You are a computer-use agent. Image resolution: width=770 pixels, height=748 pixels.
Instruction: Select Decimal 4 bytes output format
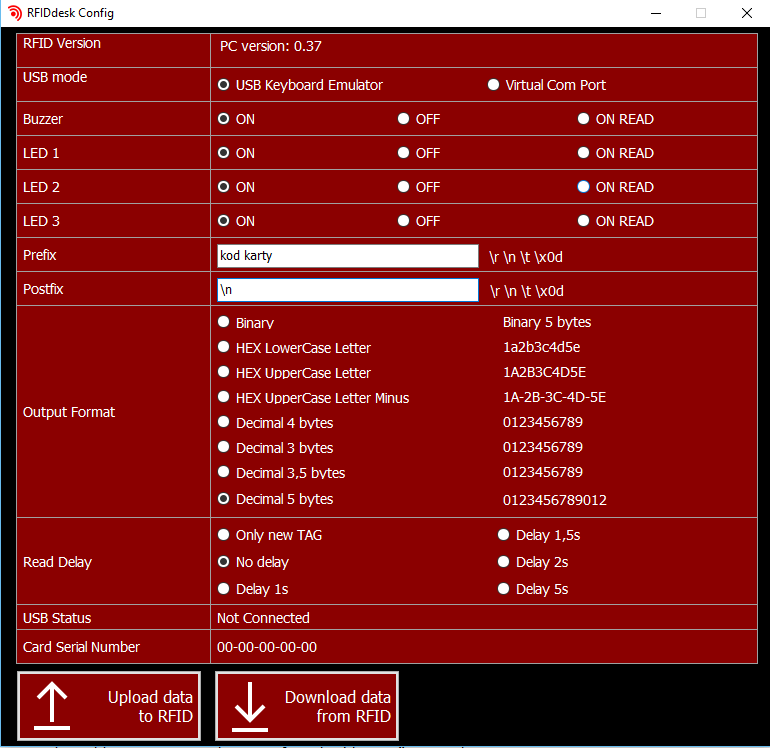224,422
